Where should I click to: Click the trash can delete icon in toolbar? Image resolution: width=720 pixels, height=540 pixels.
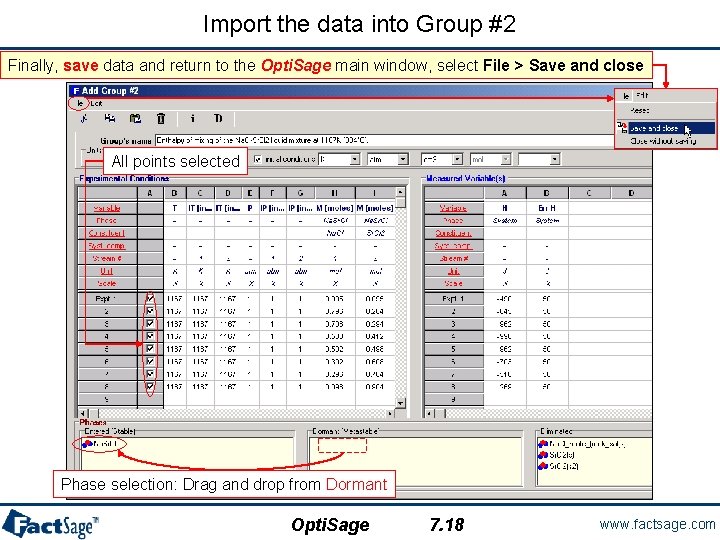[x=161, y=119]
